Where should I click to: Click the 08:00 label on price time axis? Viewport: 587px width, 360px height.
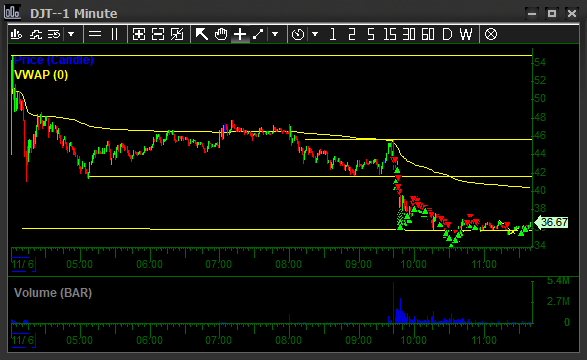click(288, 264)
